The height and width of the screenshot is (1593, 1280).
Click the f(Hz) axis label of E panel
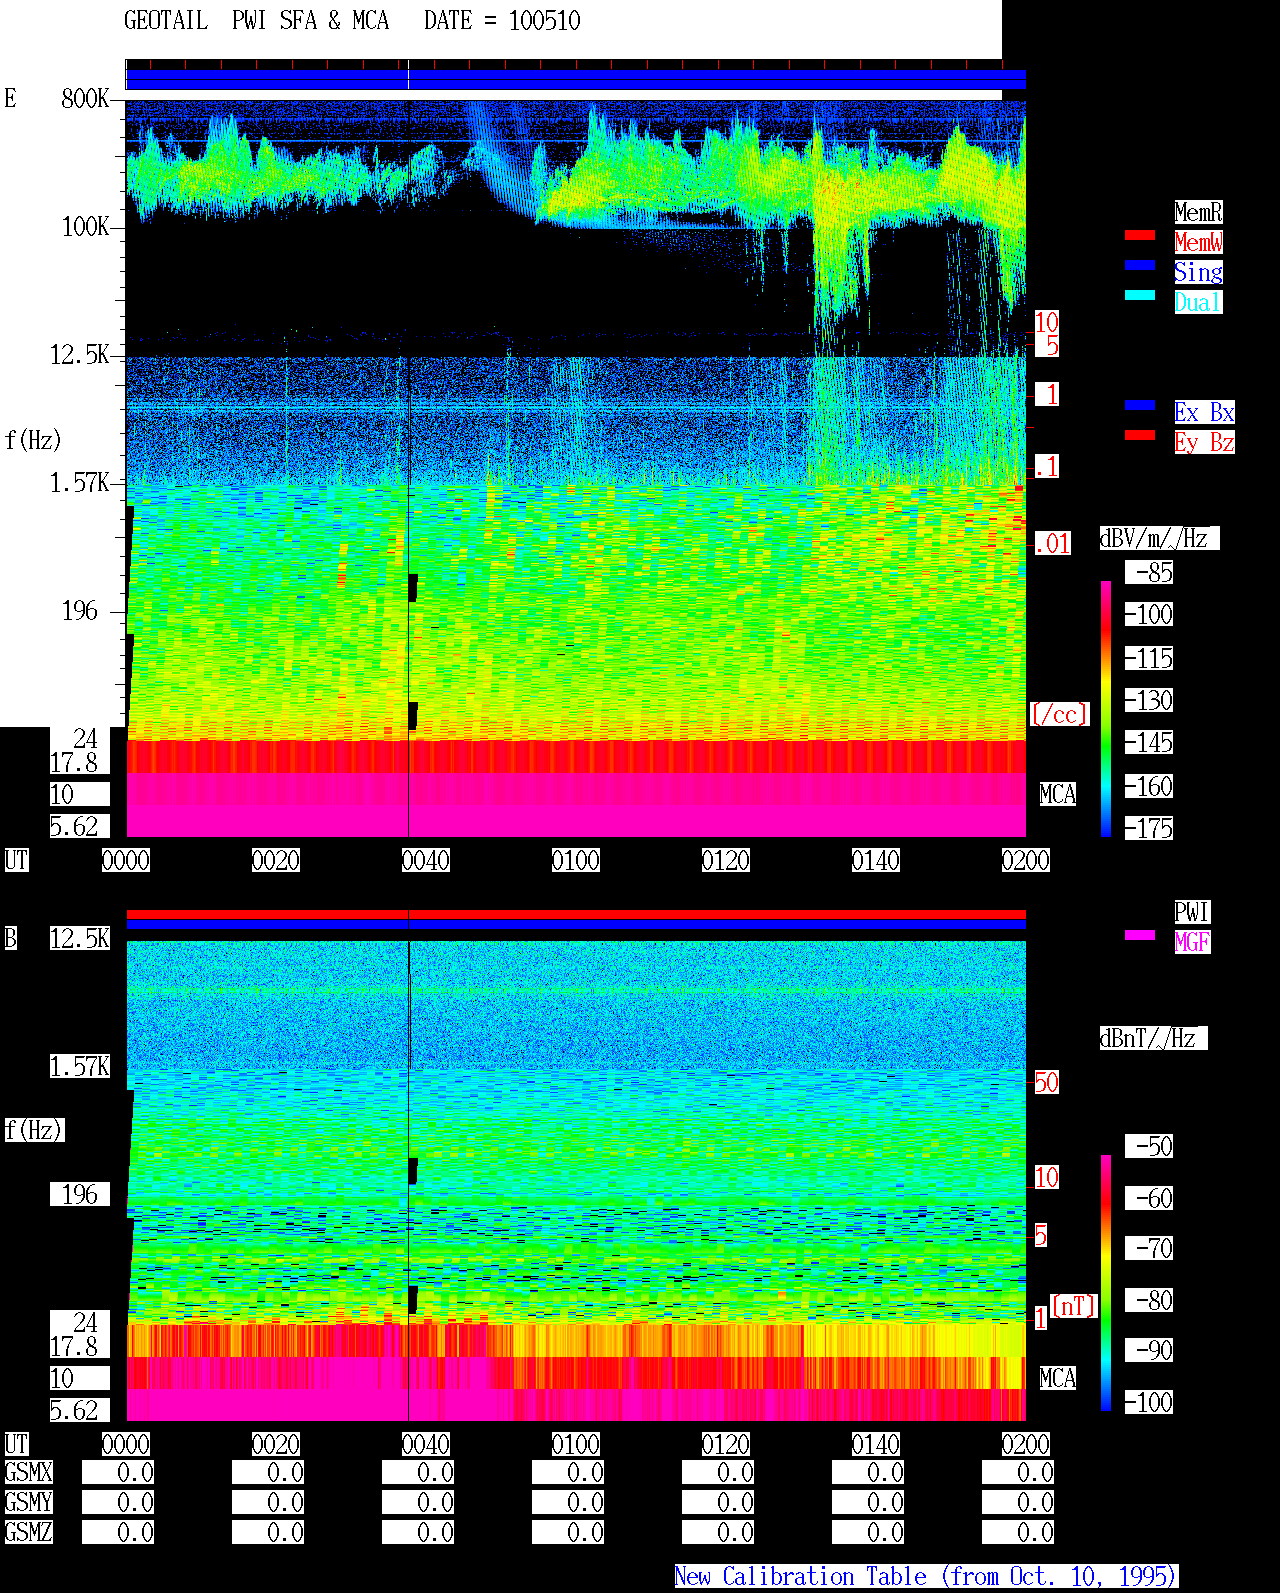click(x=33, y=440)
